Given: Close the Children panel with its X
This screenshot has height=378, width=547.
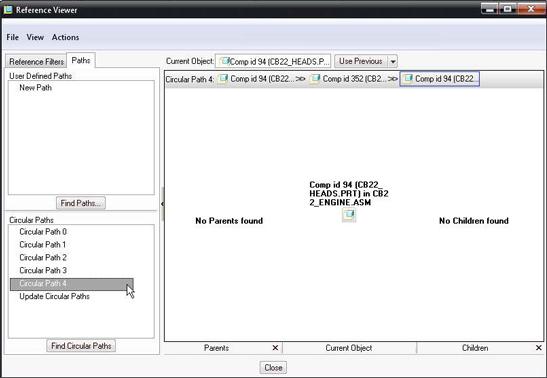Looking at the screenshot, I should click(539, 348).
